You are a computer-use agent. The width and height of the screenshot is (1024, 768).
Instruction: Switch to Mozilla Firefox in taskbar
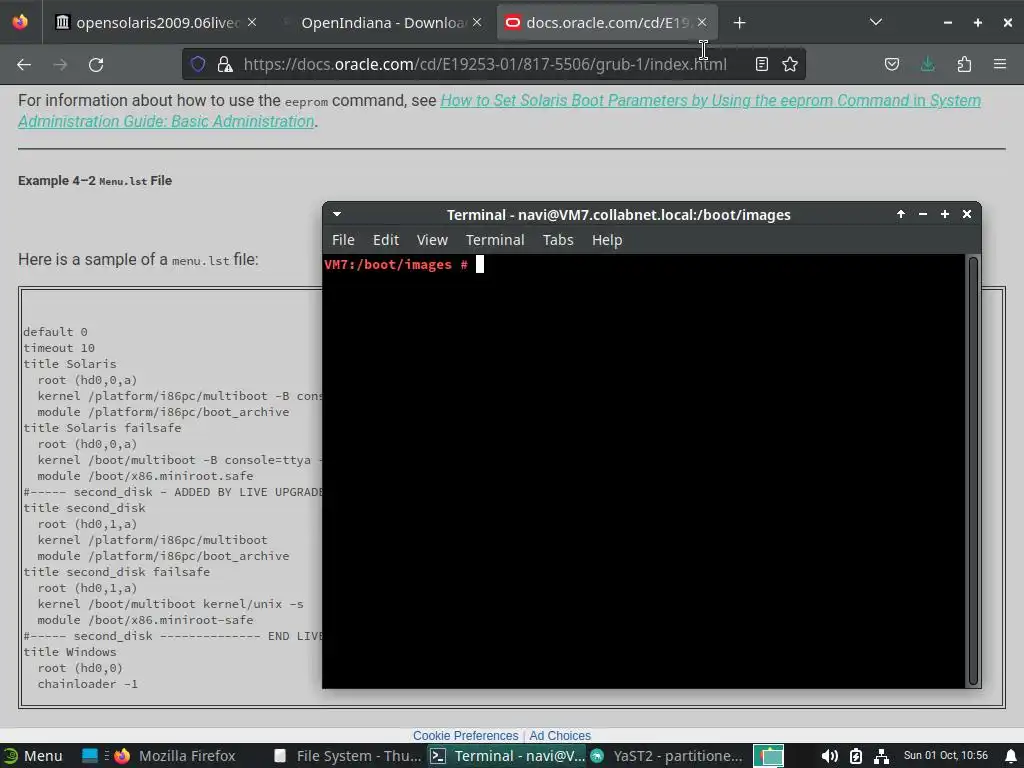tap(175, 756)
